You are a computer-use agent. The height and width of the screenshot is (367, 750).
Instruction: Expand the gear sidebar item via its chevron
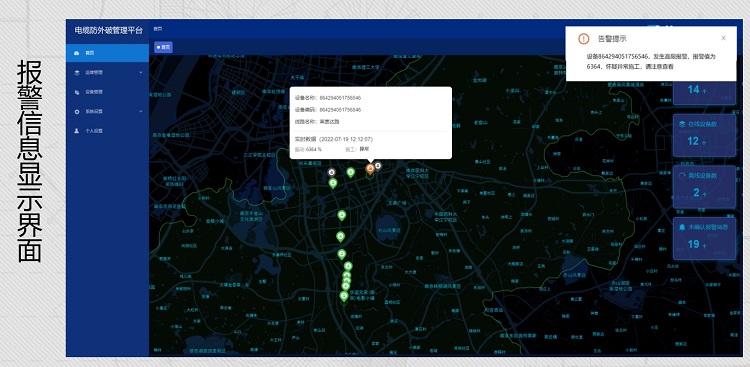pyautogui.click(x=141, y=111)
